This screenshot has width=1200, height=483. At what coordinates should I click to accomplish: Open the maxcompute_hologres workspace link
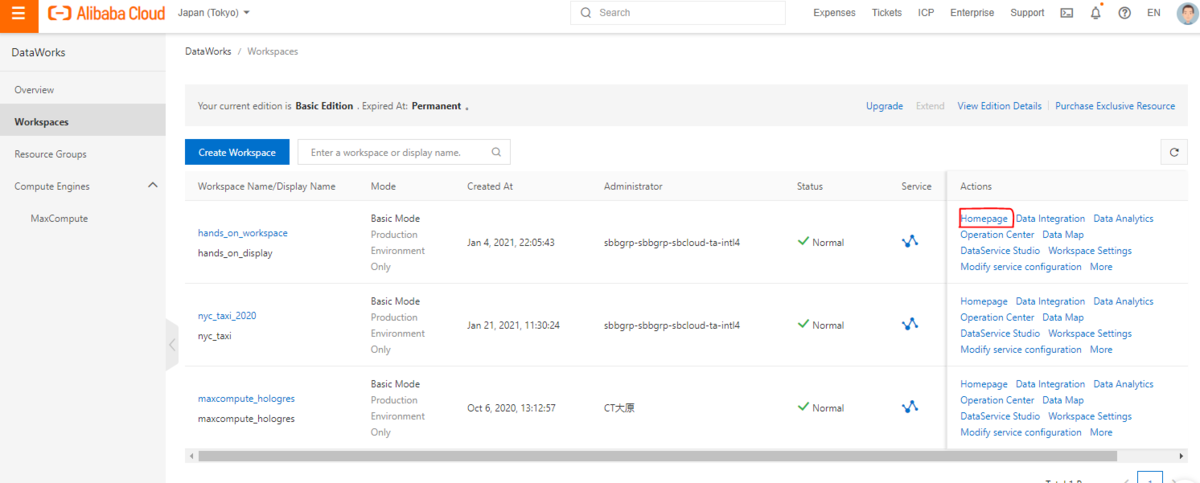pyautogui.click(x=246, y=399)
